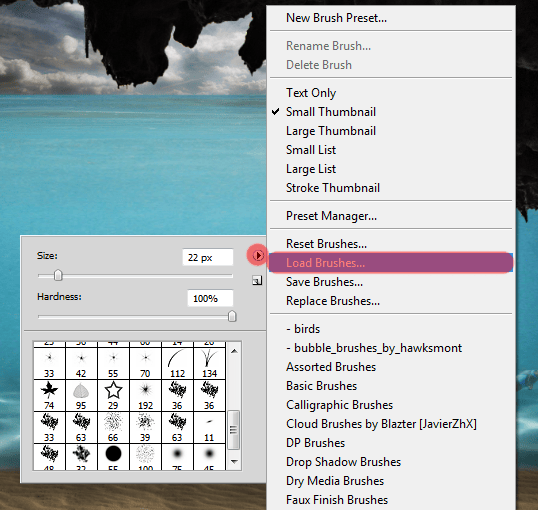Click the brush Size value field
This screenshot has height=510, width=538.
[x=208, y=257]
